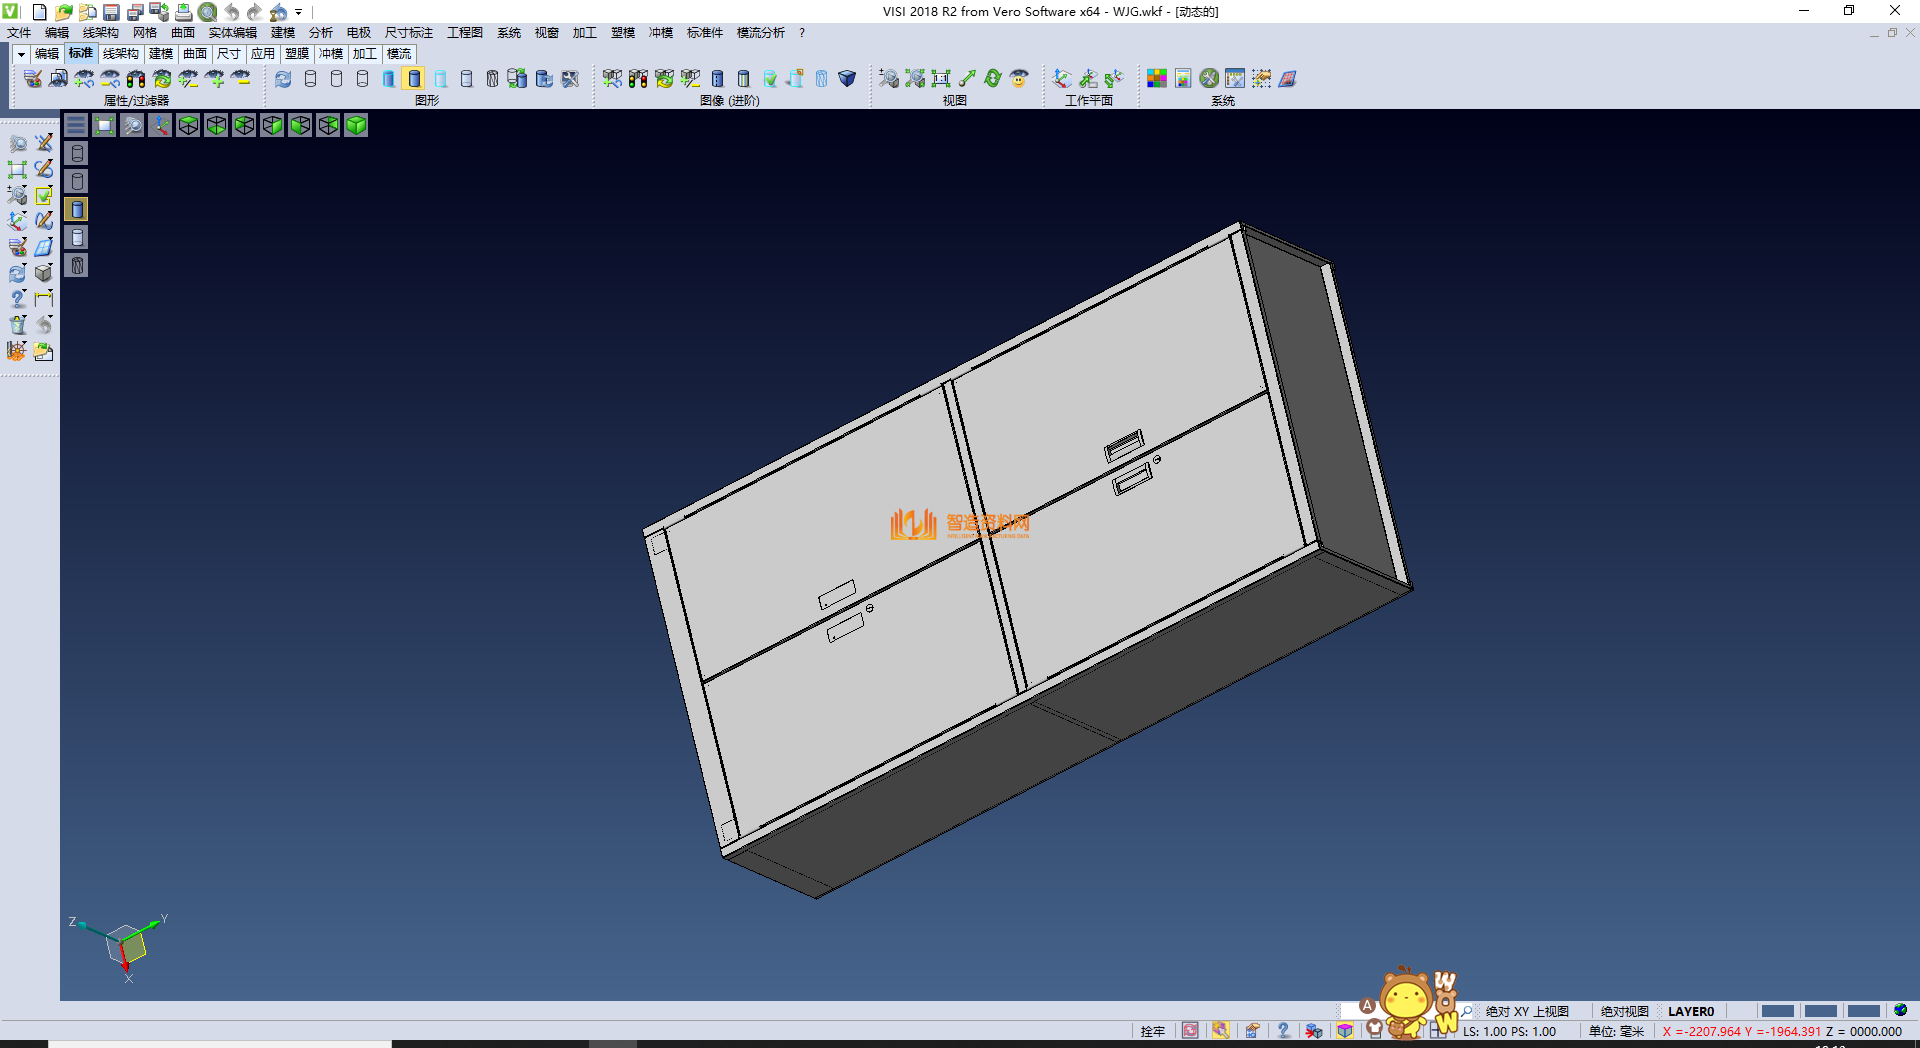Click the Undo arrow icon

pyautogui.click(x=231, y=12)
